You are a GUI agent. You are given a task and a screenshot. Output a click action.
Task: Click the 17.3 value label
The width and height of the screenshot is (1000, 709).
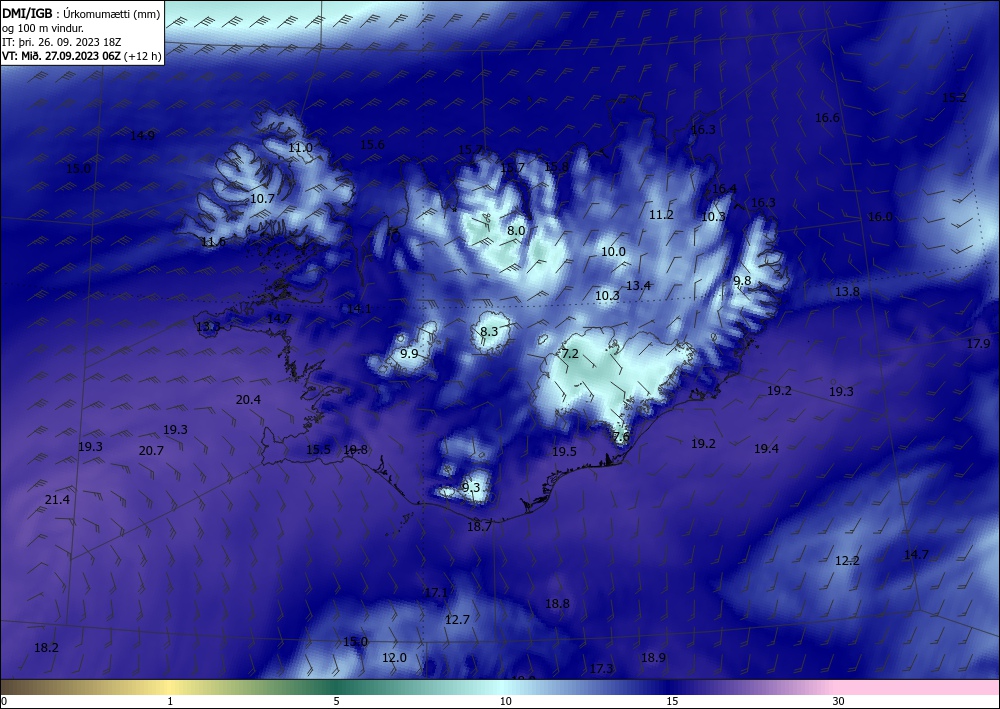(x=601, y=668)
